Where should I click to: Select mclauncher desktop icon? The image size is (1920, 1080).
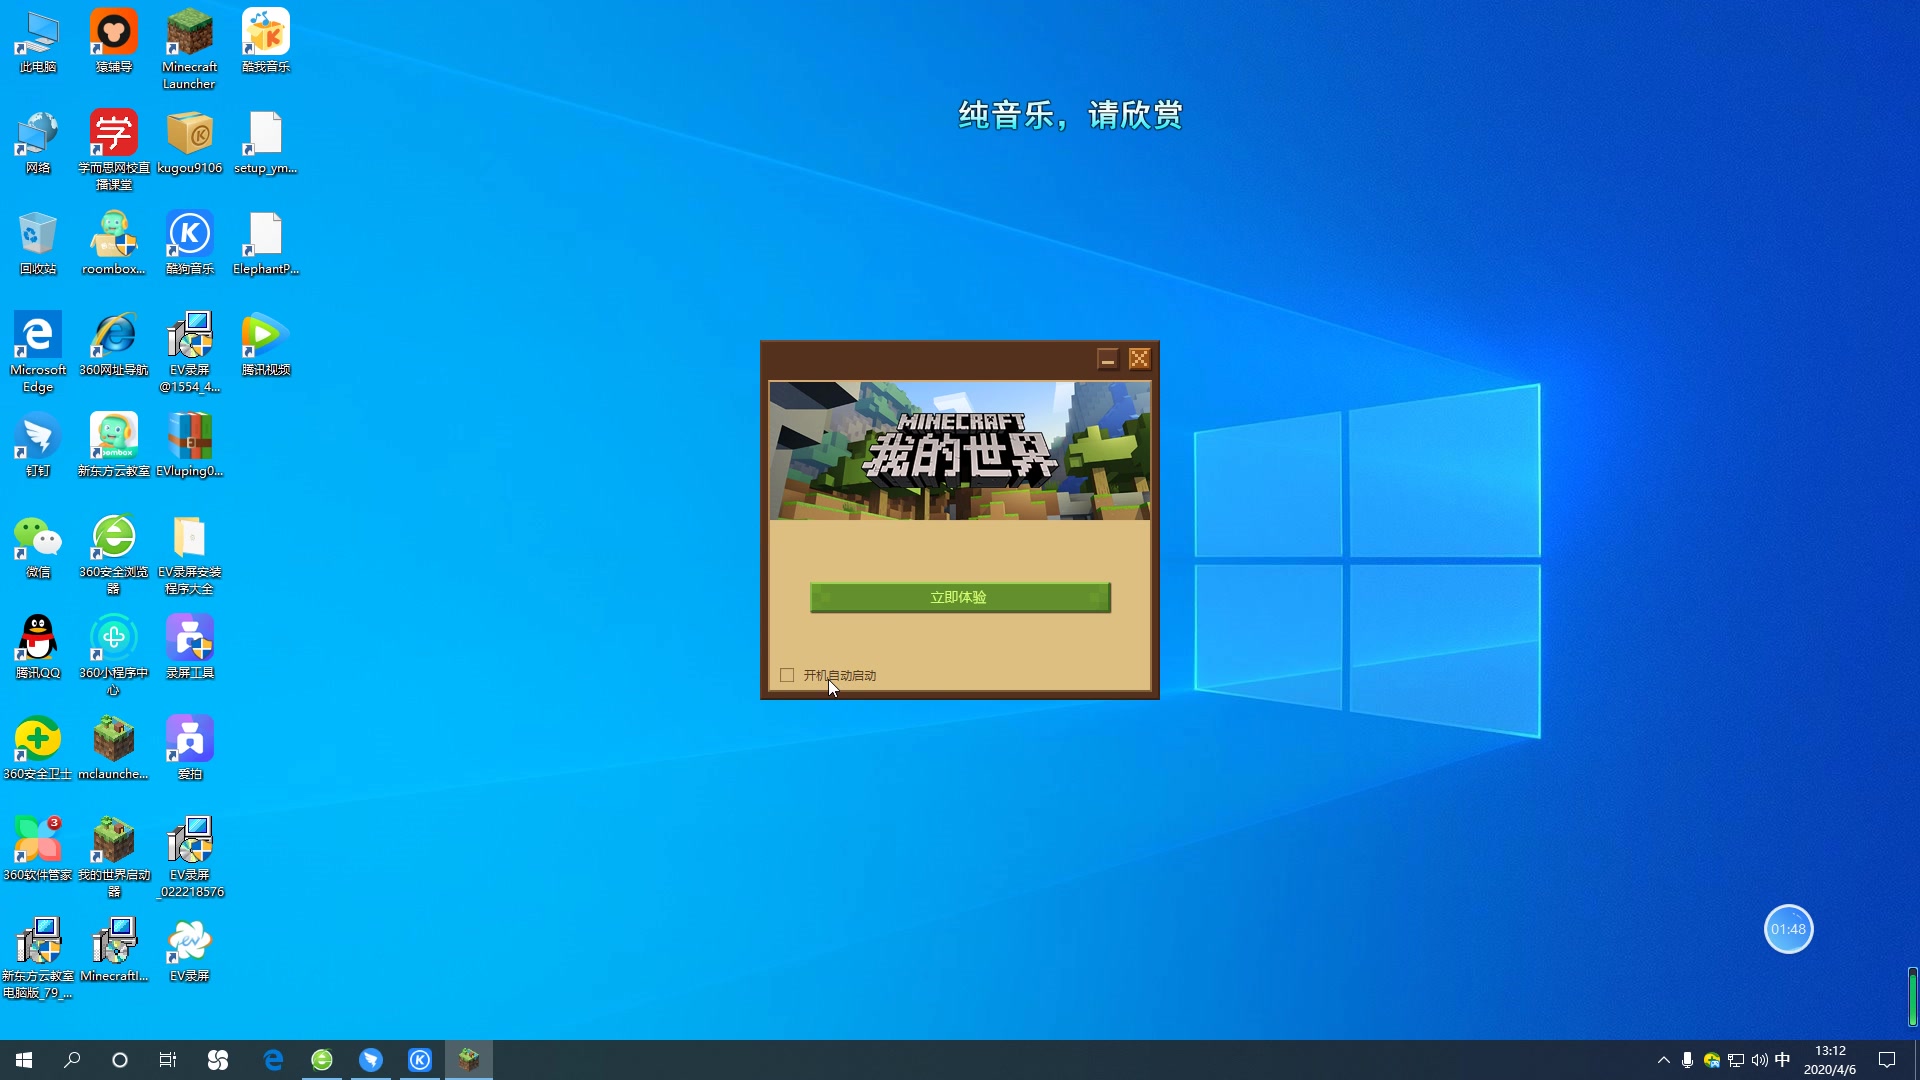click(114, 749)
